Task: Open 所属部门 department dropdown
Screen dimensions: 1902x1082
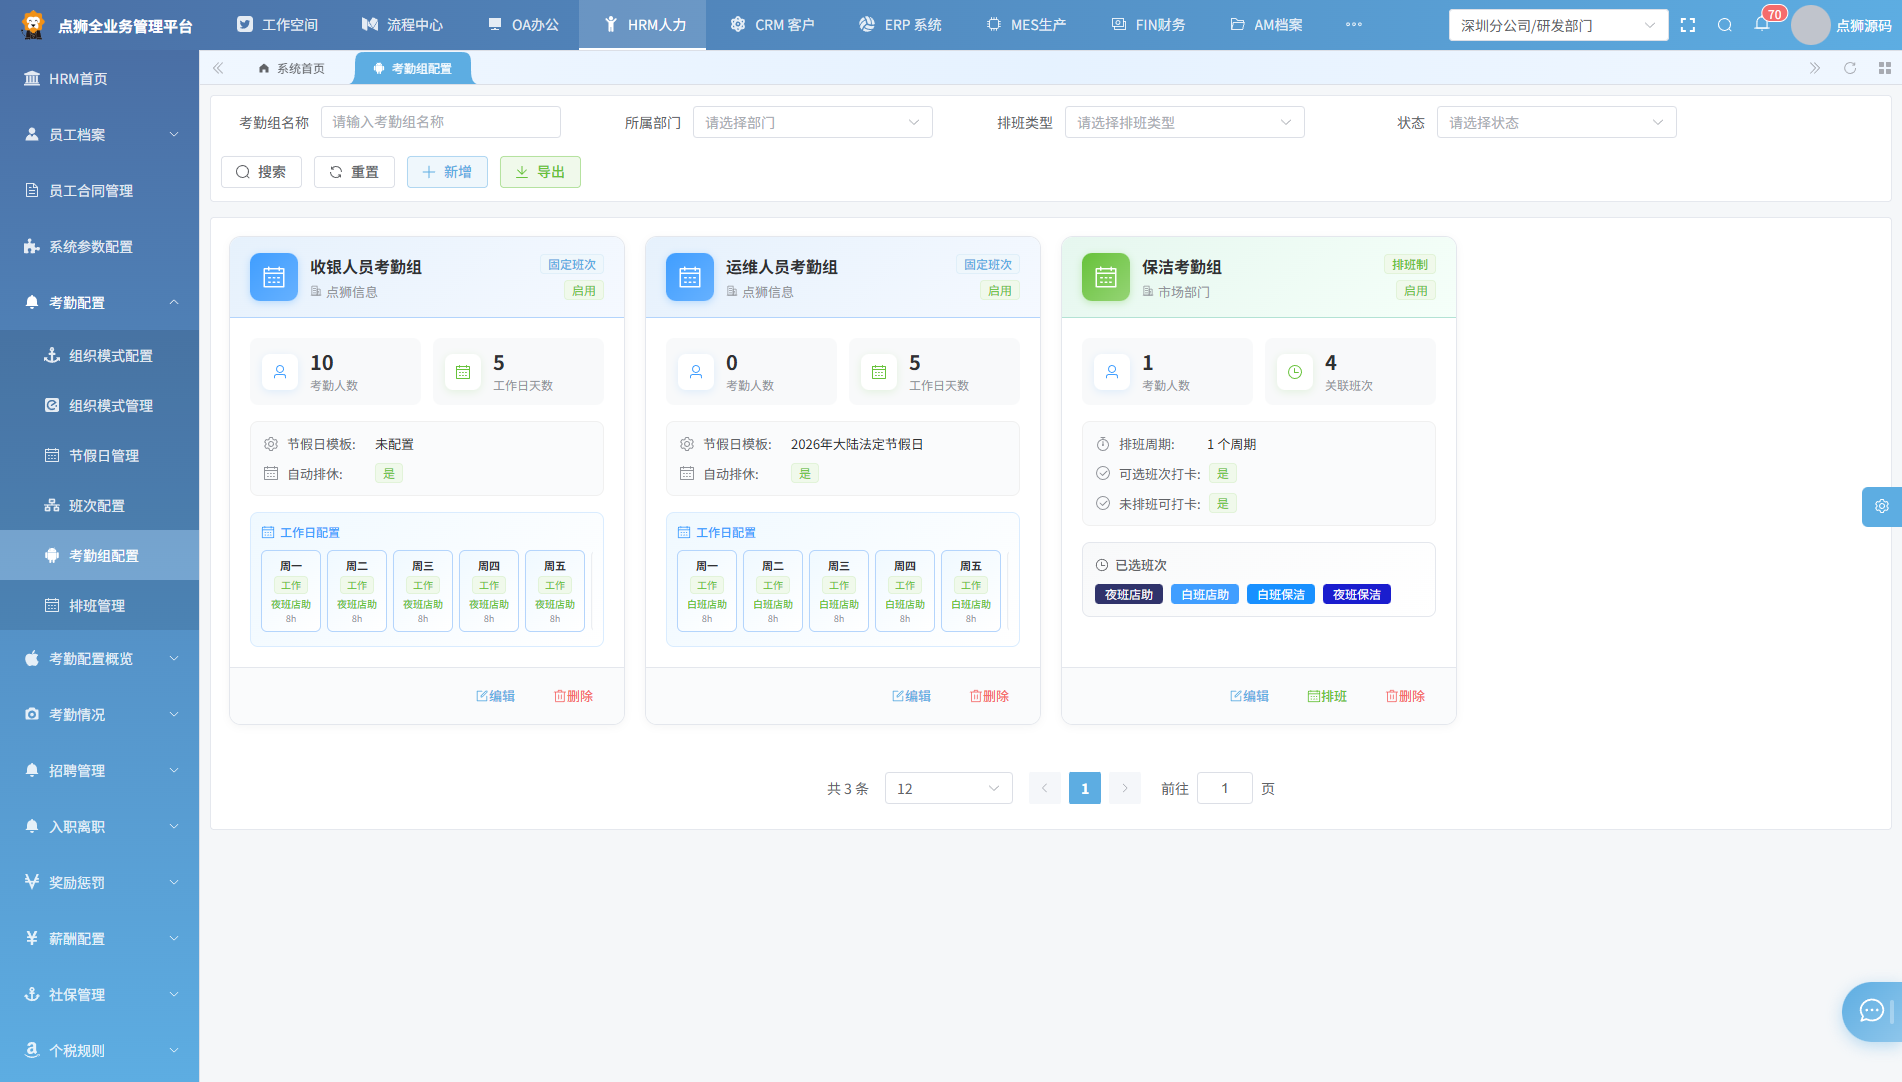Action: click(x=812, y=122)
